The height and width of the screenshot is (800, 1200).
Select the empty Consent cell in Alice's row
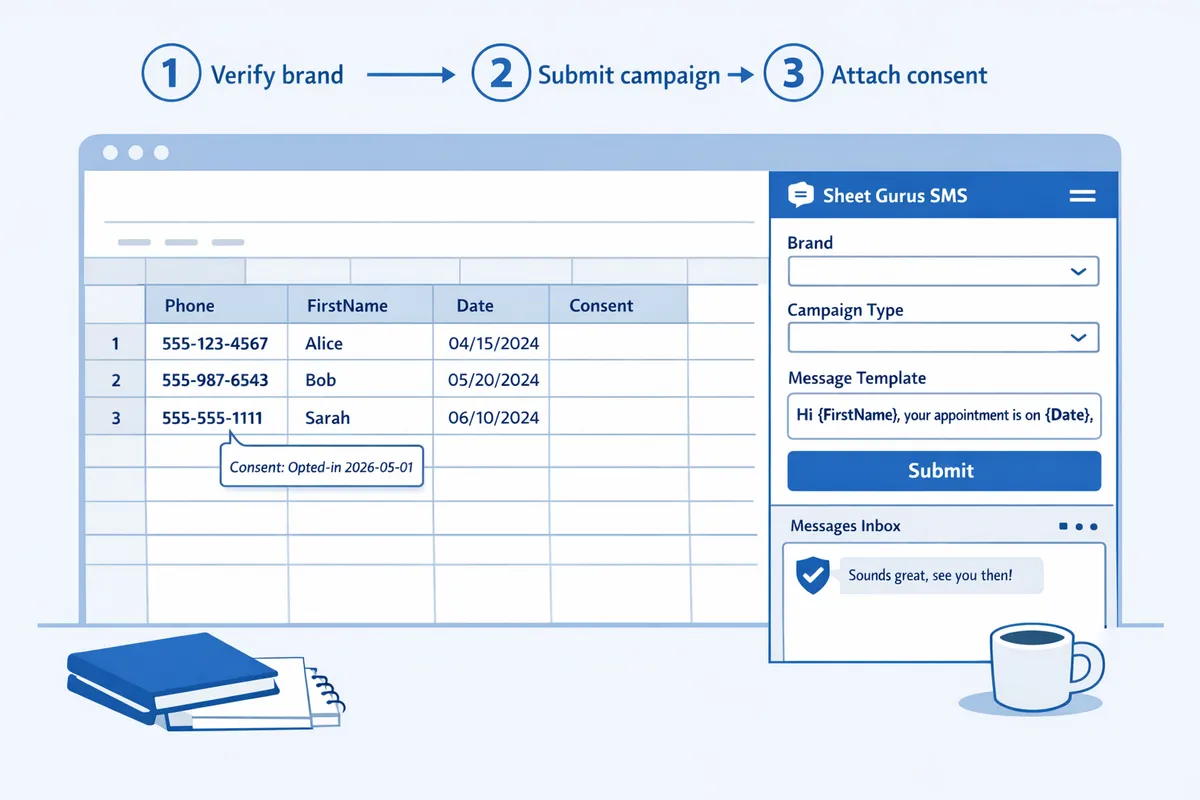click(618, 343)
